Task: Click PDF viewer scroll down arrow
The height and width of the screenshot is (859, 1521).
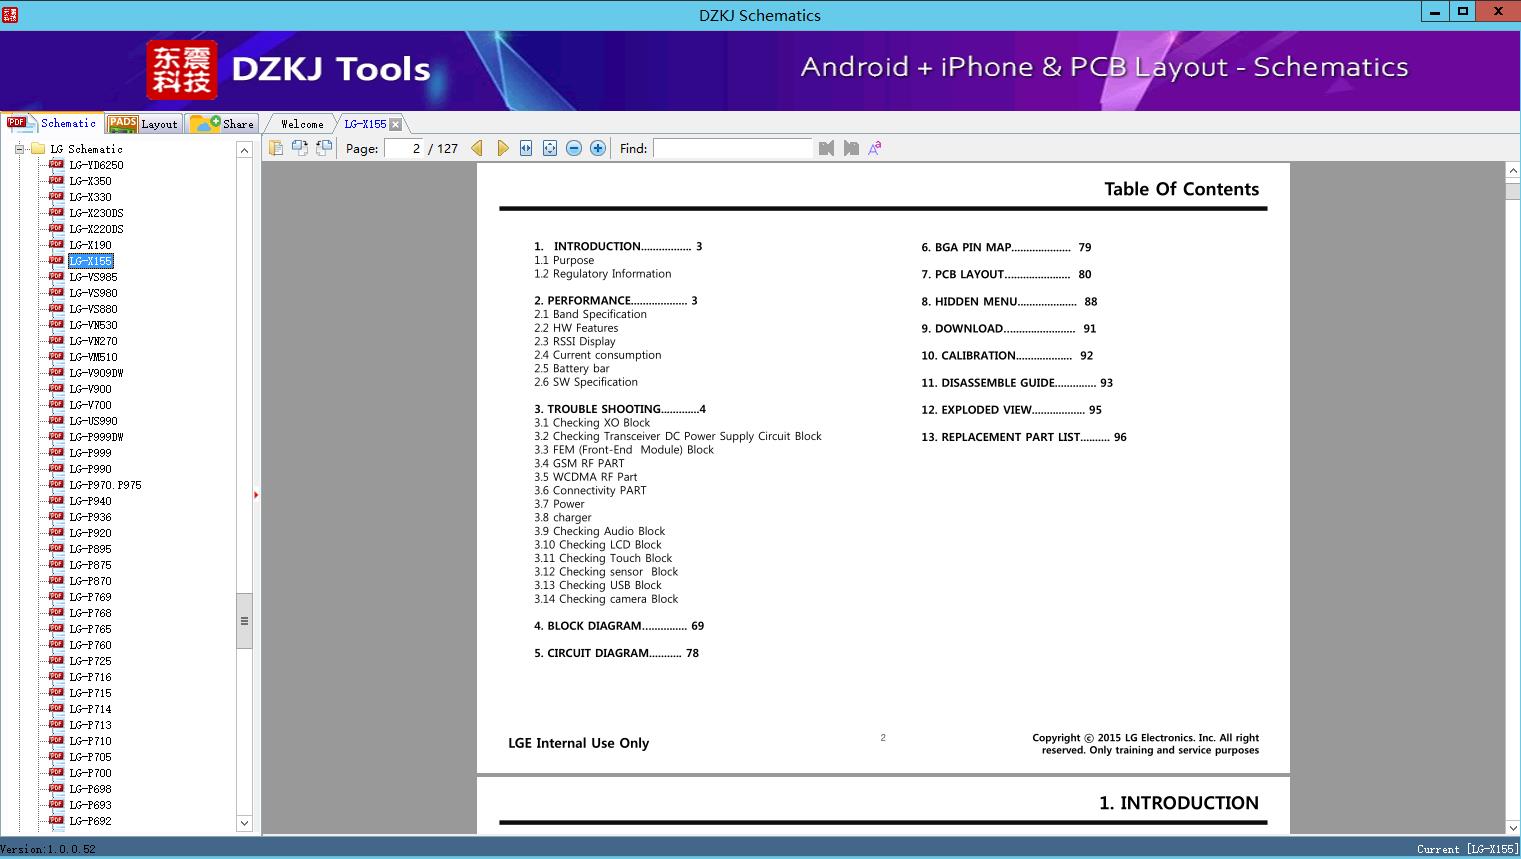Action: pos(1513,827)
